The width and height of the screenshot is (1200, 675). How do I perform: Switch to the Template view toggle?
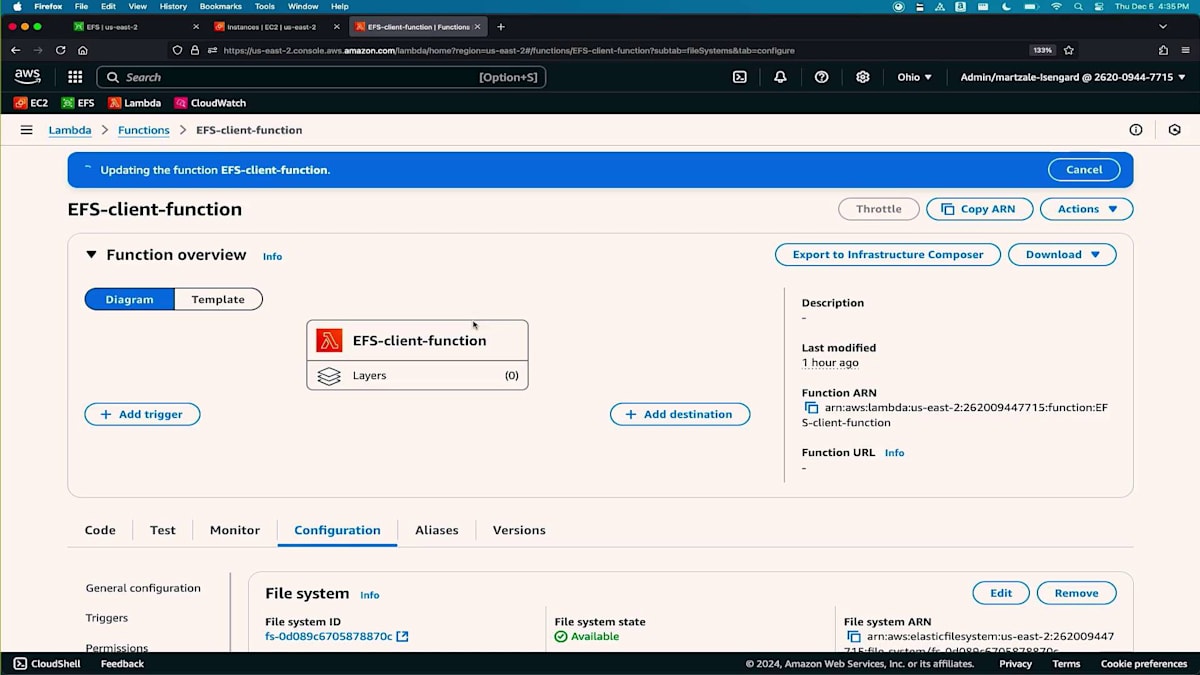218,299
